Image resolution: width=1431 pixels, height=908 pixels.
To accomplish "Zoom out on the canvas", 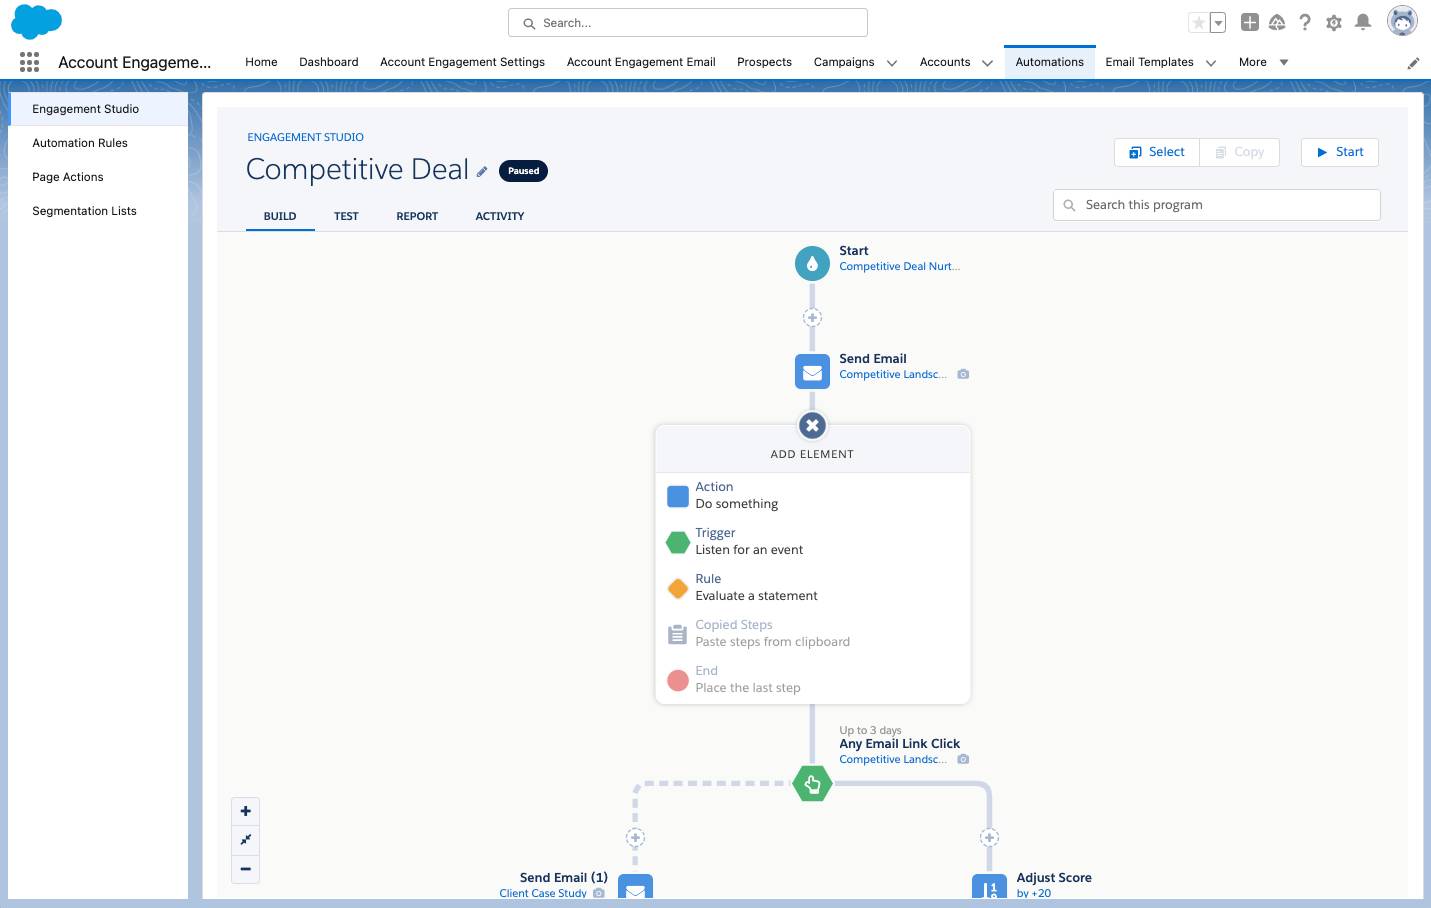I will (x=245, y=869).
